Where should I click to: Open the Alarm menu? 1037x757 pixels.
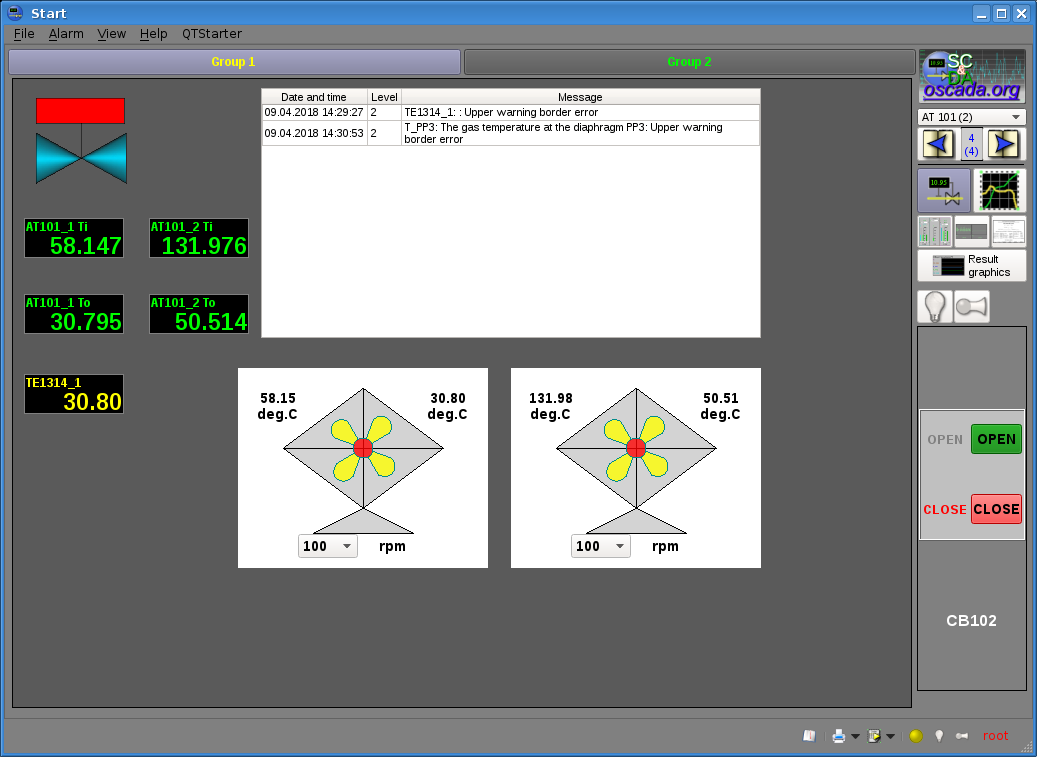pos(66,34)
